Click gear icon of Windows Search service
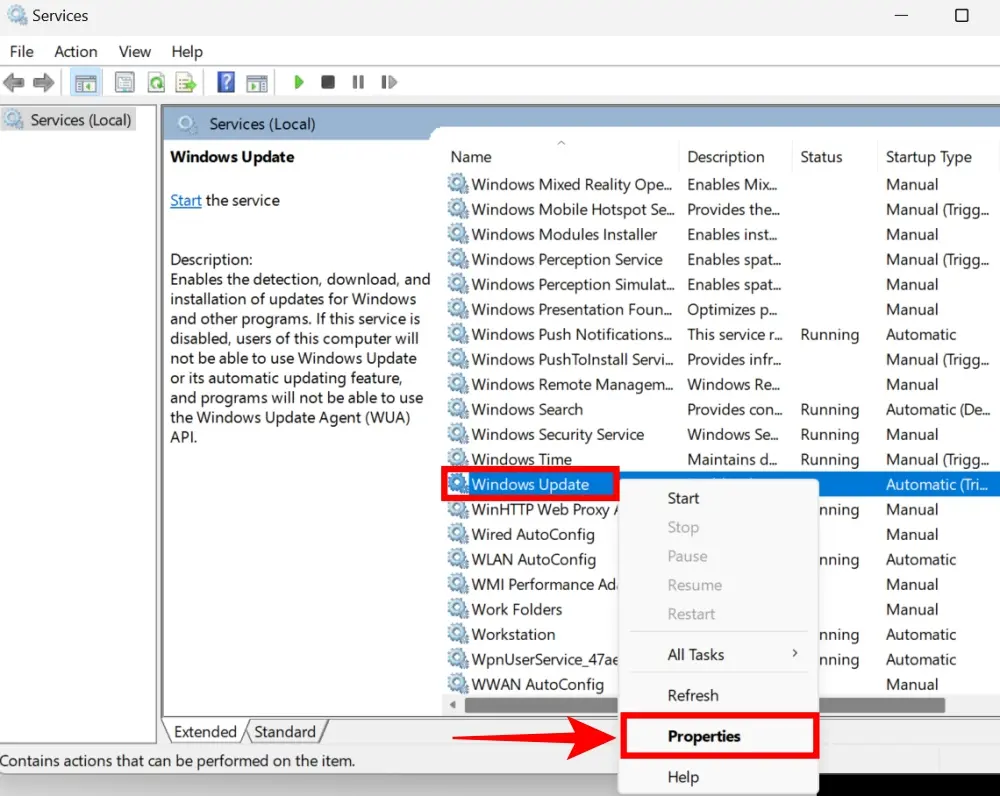This screenshot has height=796, width=1000. (x=457, y=408)
